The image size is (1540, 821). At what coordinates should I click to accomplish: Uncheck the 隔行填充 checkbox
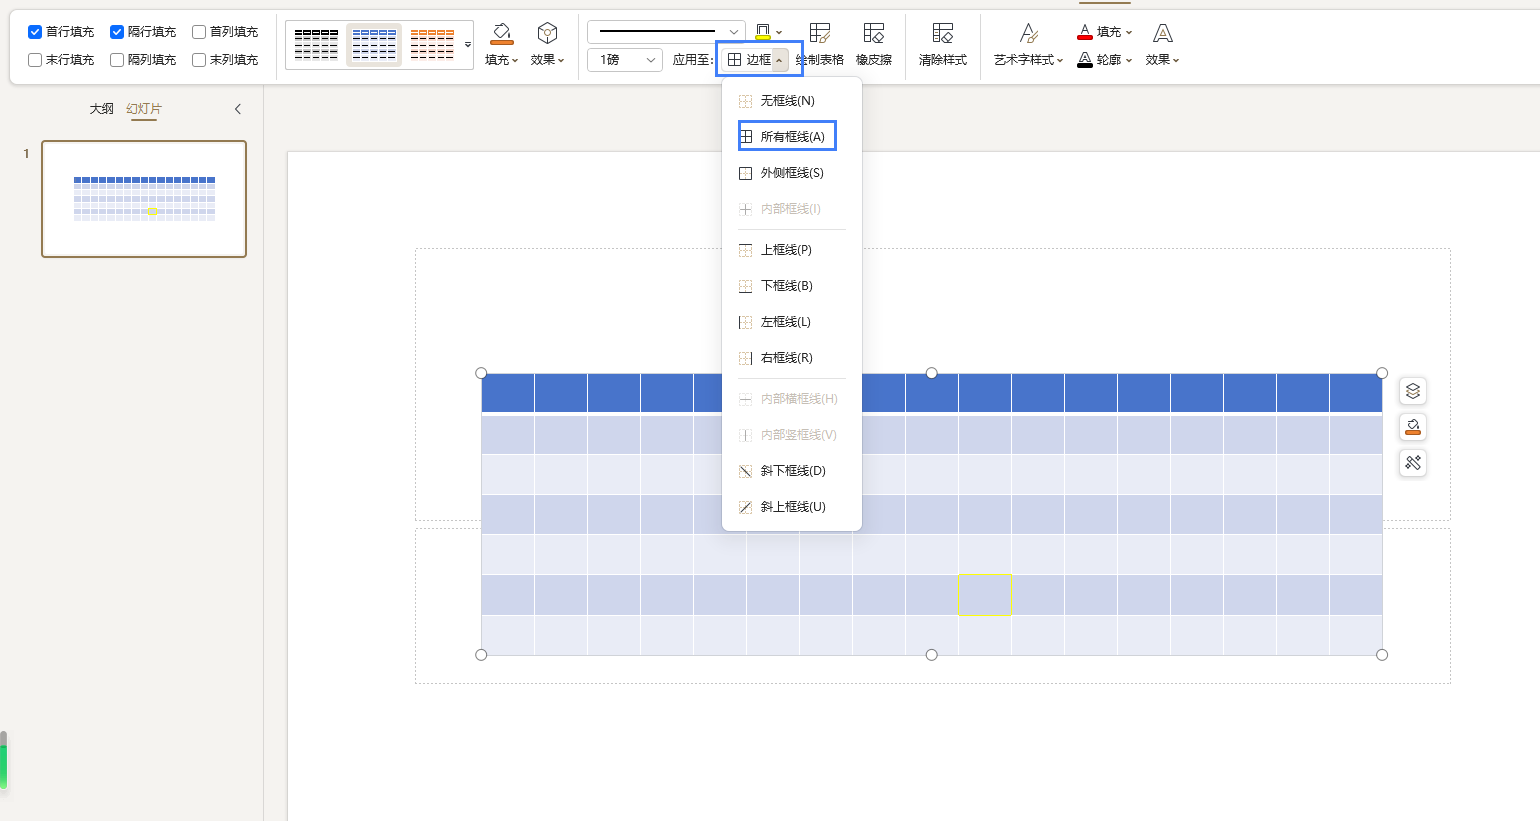[x=117, y=32]
